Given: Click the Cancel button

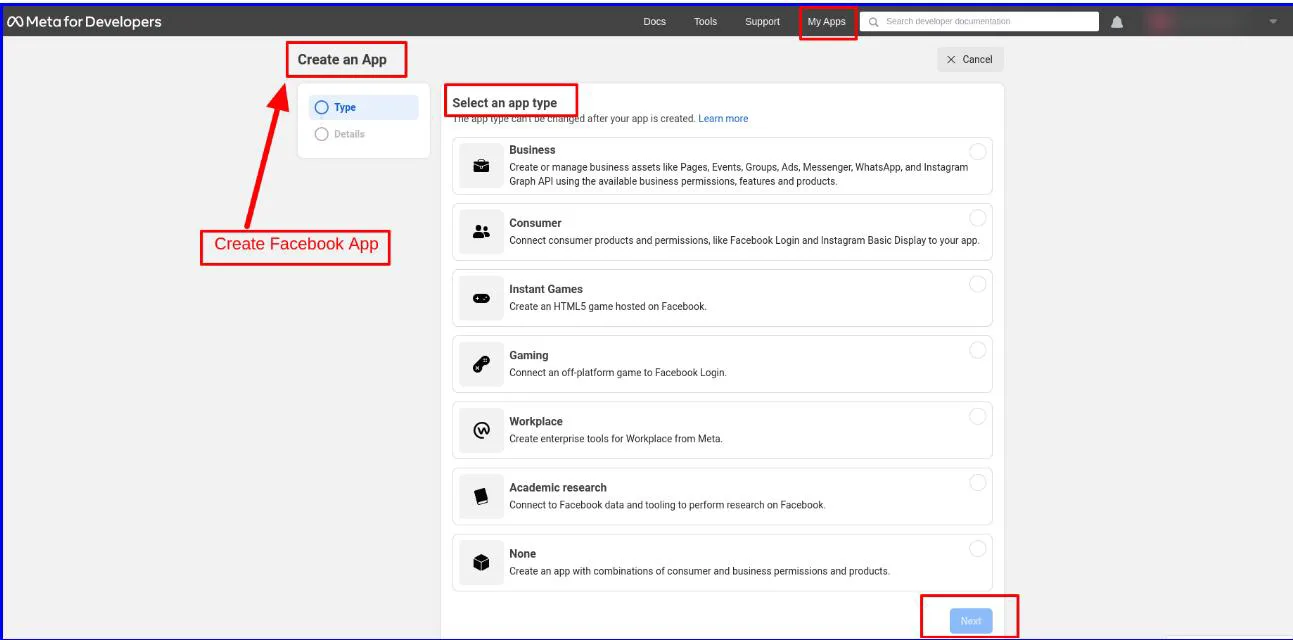Looking at the screenshot, I should [970, 59].
